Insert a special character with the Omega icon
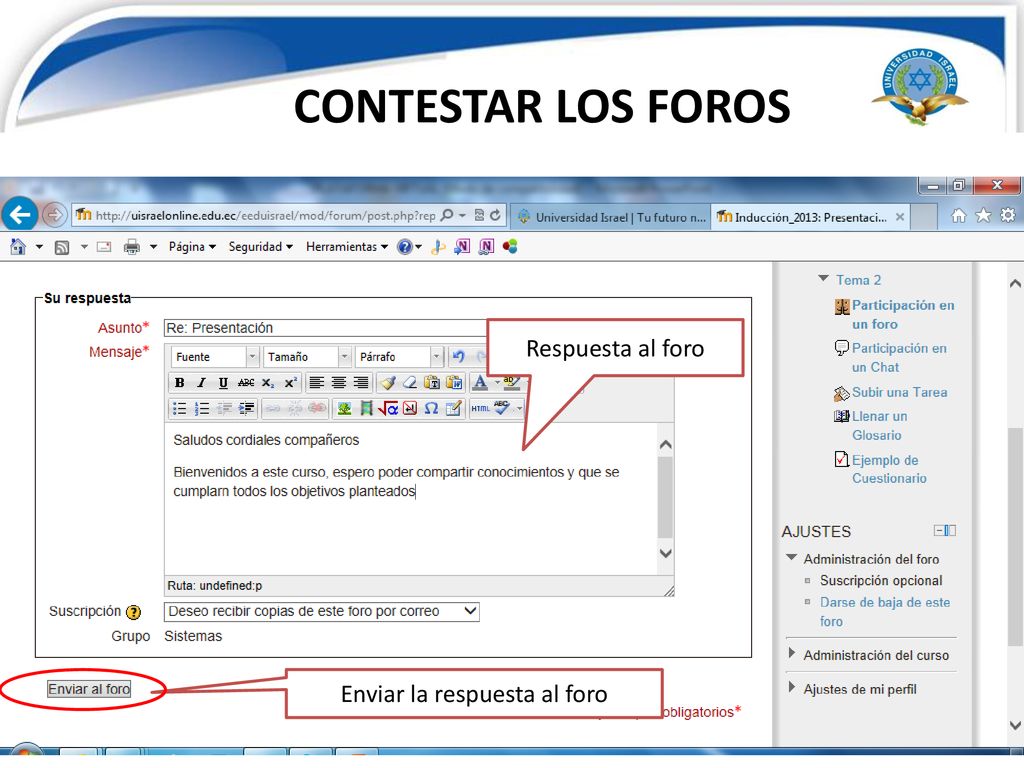The image size is (1024, 768). pos(431,409)
